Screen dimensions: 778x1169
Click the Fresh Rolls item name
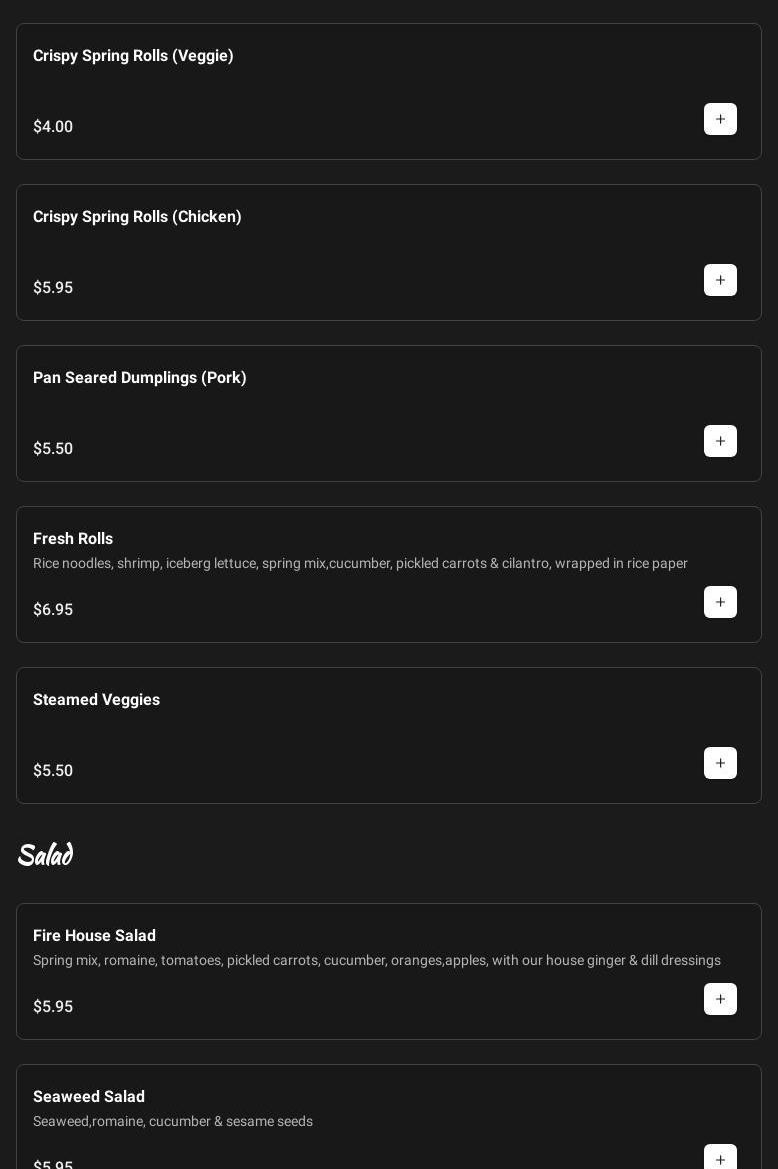pos(73,539)
